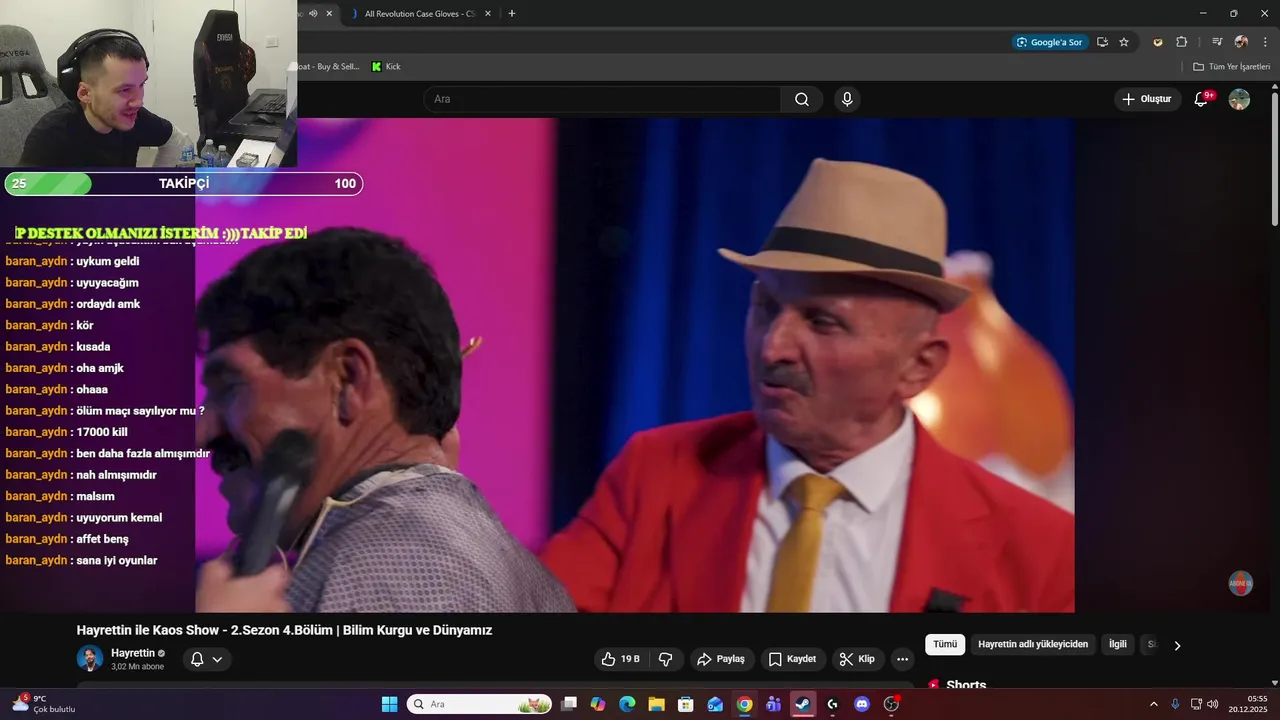Click the video title Hayrettin ile Kaos Show
Viewport: 1280px width, 720px height.
point(284,630)
